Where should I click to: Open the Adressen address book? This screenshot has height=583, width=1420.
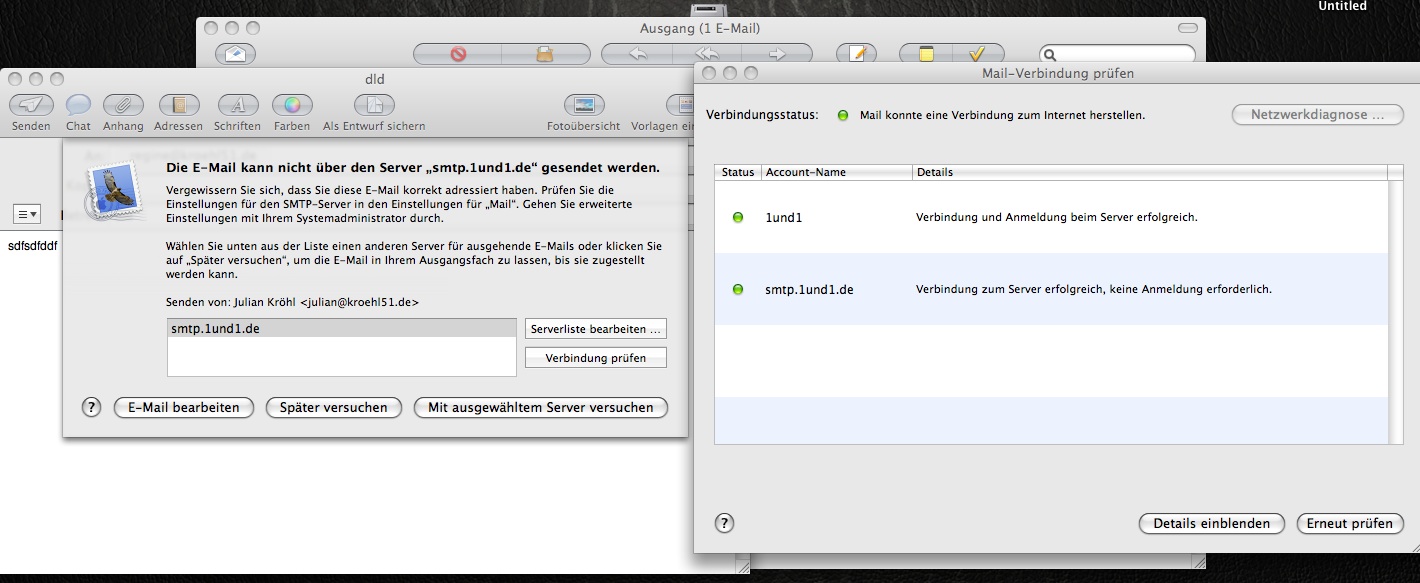(x=179, y=105)
